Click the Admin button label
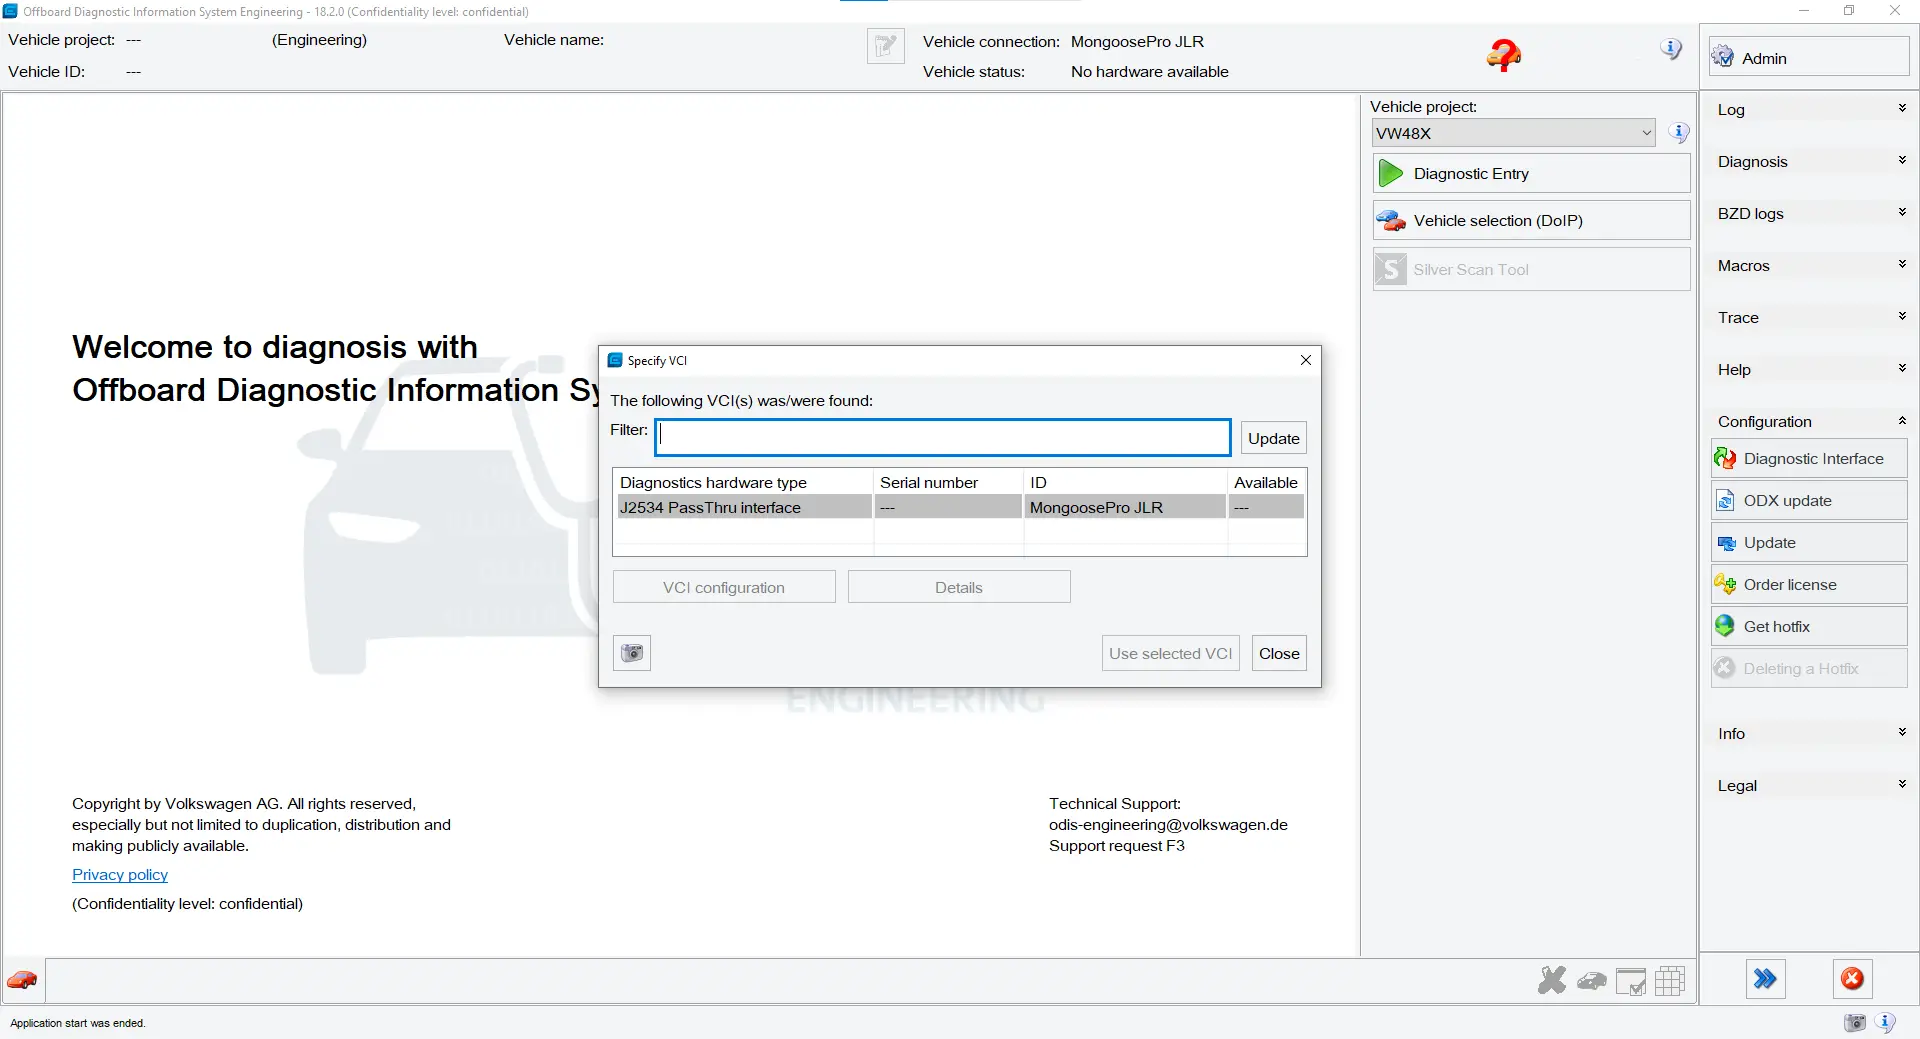This screenshot has width=1920, height=1039. pos(1764,58)
